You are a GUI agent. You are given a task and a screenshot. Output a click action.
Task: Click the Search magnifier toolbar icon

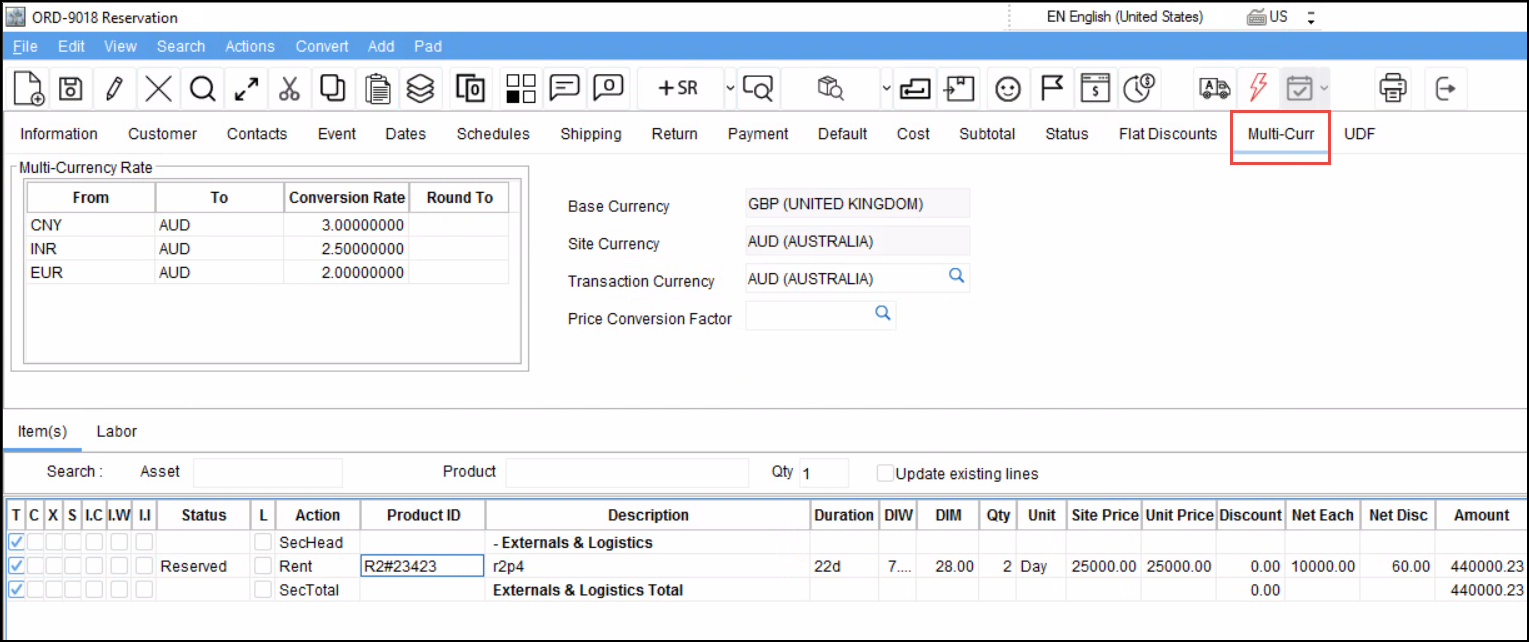click(202, 88)
